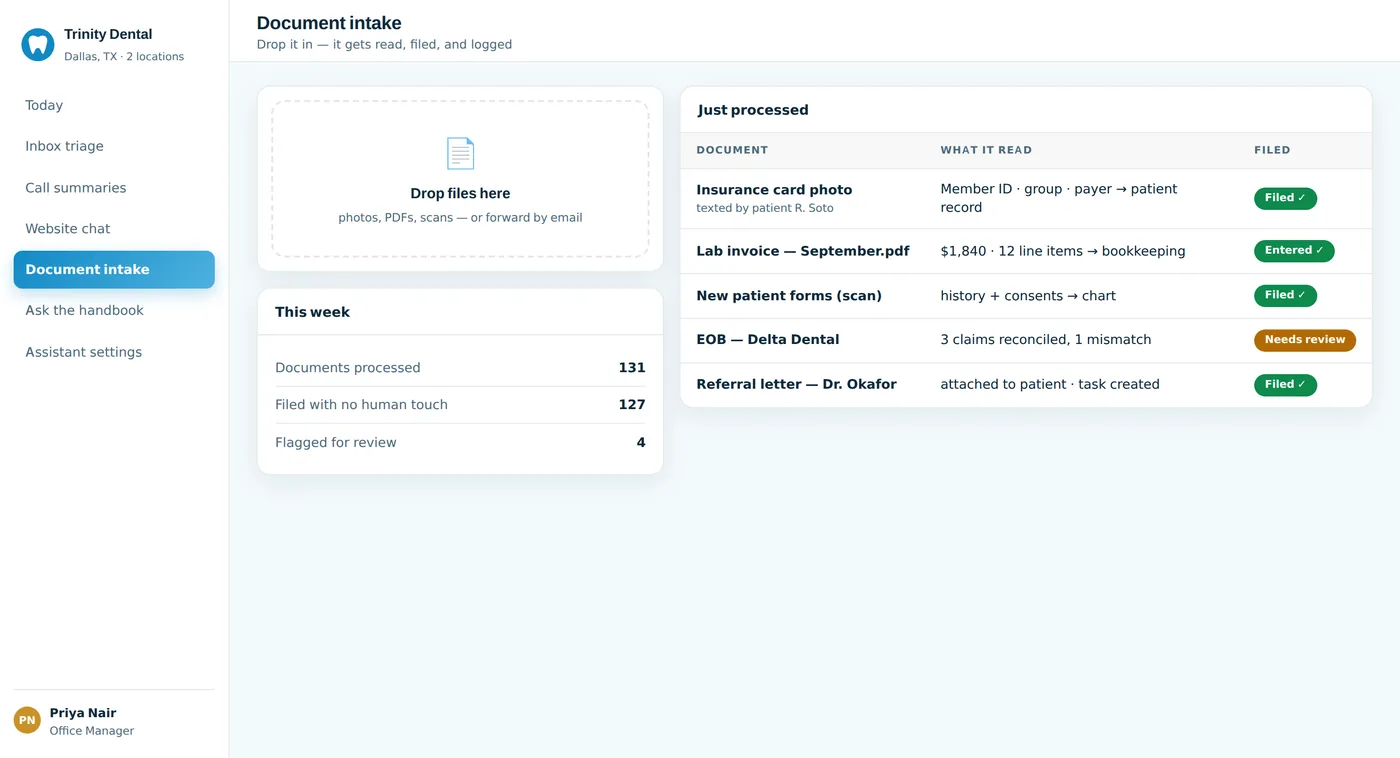Click "texted by patient R. Soto" subtext
Image resolution: width=1400 pixels, height=758 pixels.
coord(765,208)
